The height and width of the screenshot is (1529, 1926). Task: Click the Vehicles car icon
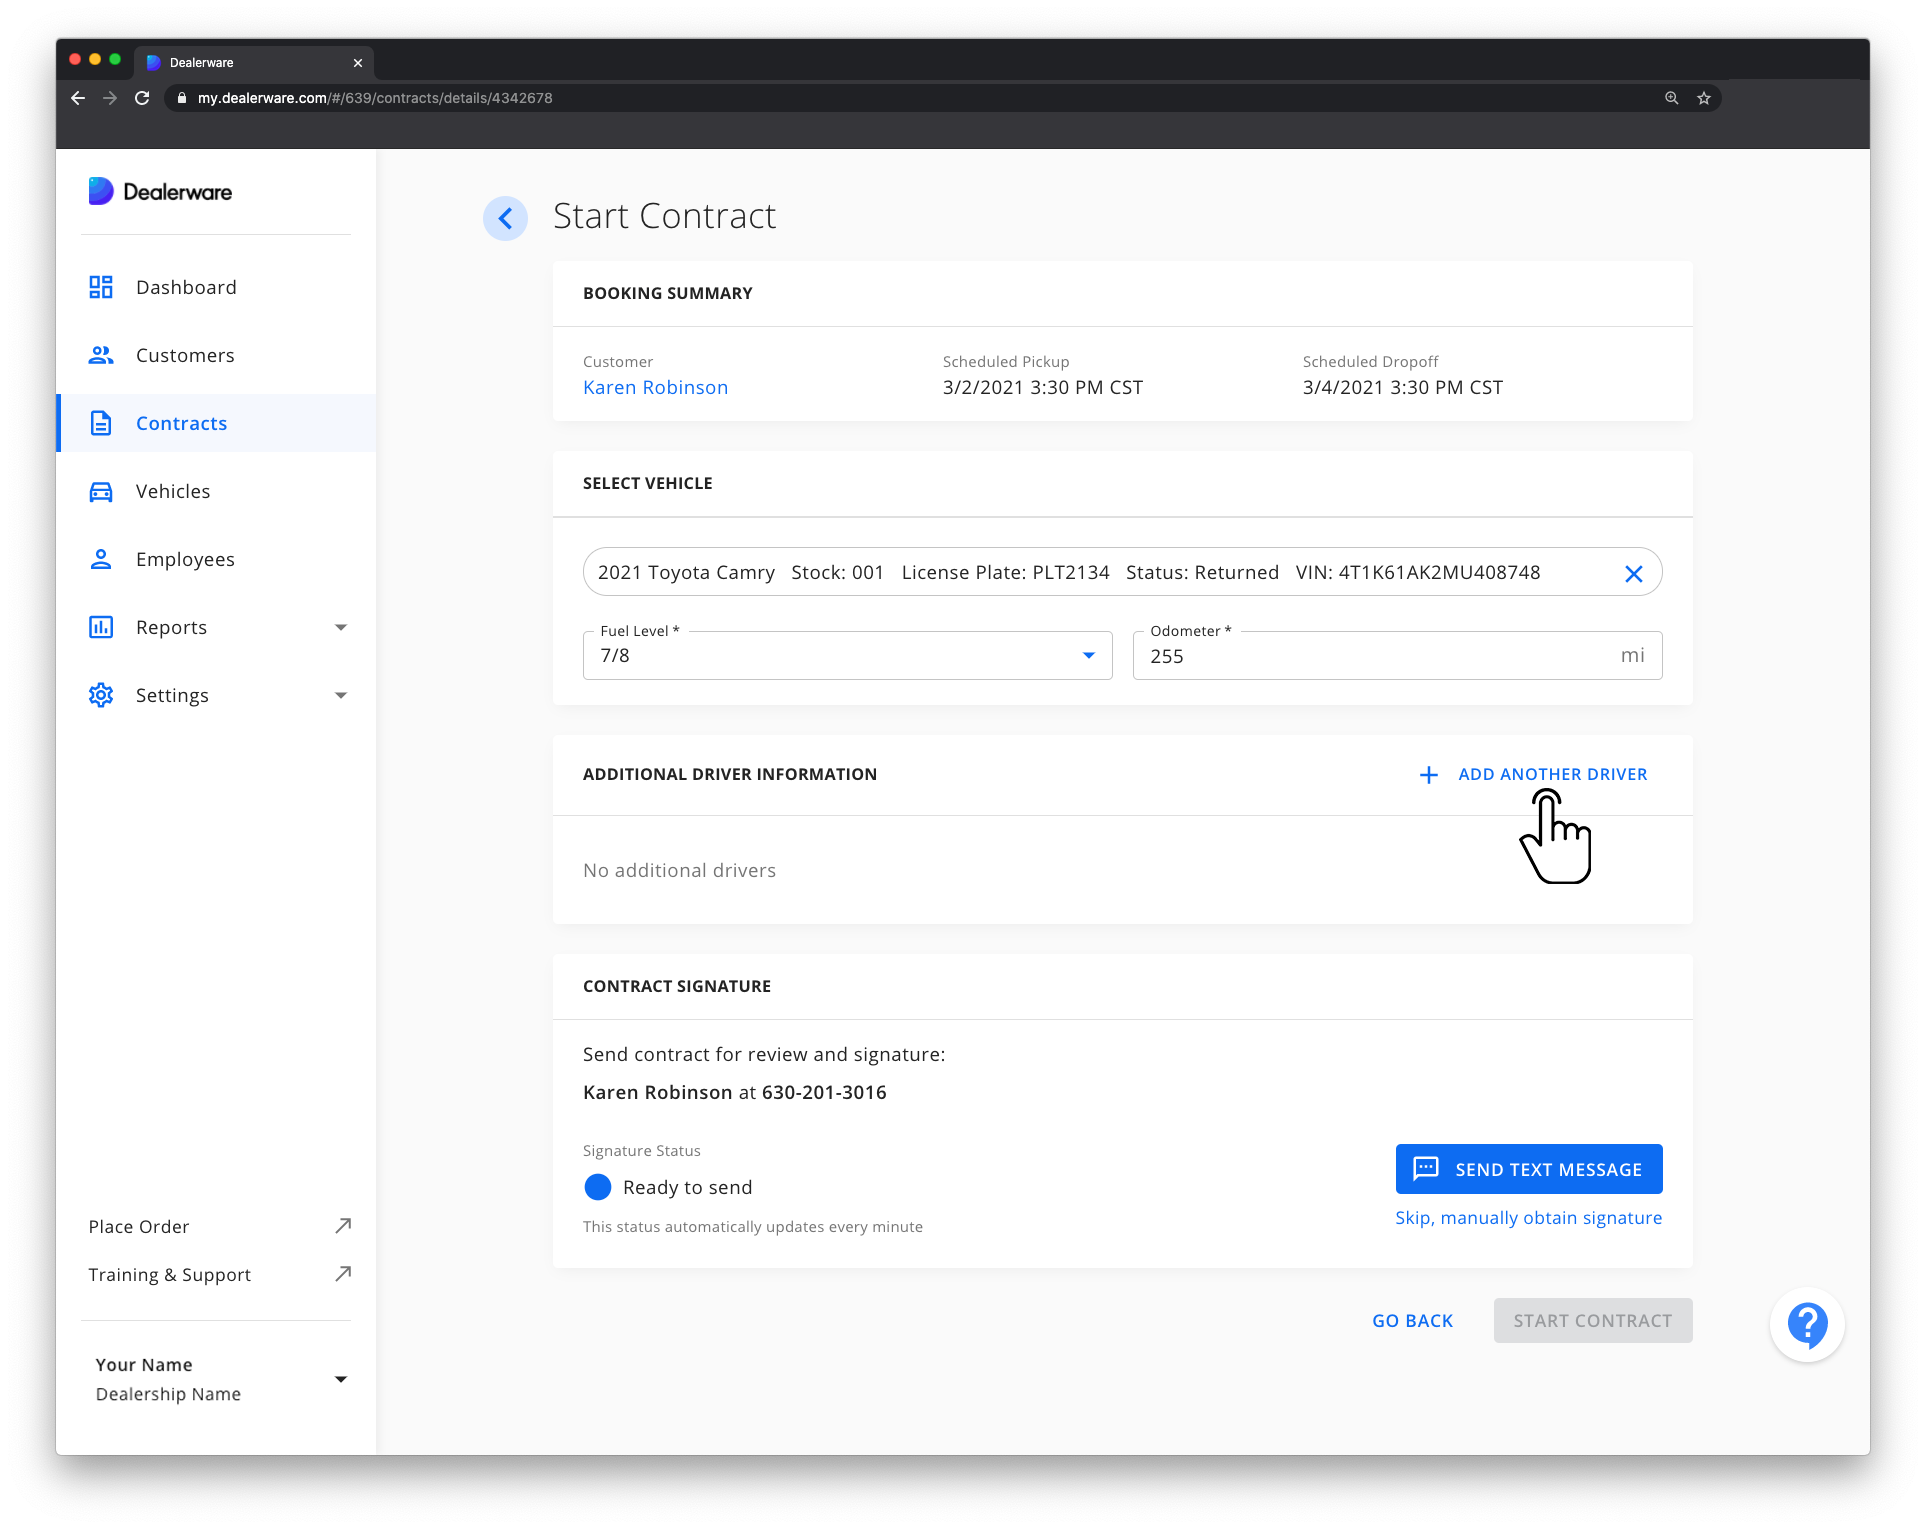point(101,491)
